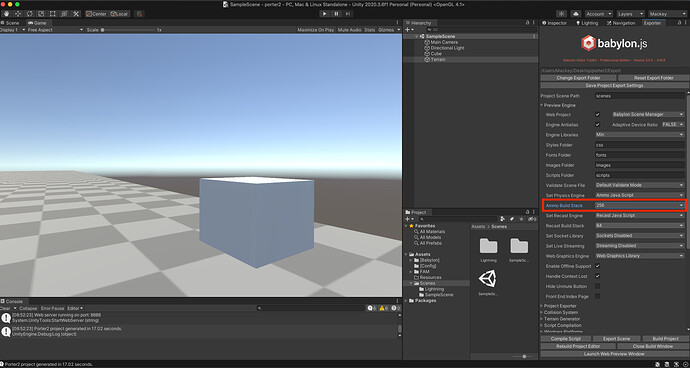Open the cloud services icon
690x368 pixels.
[x=577, y=14]
